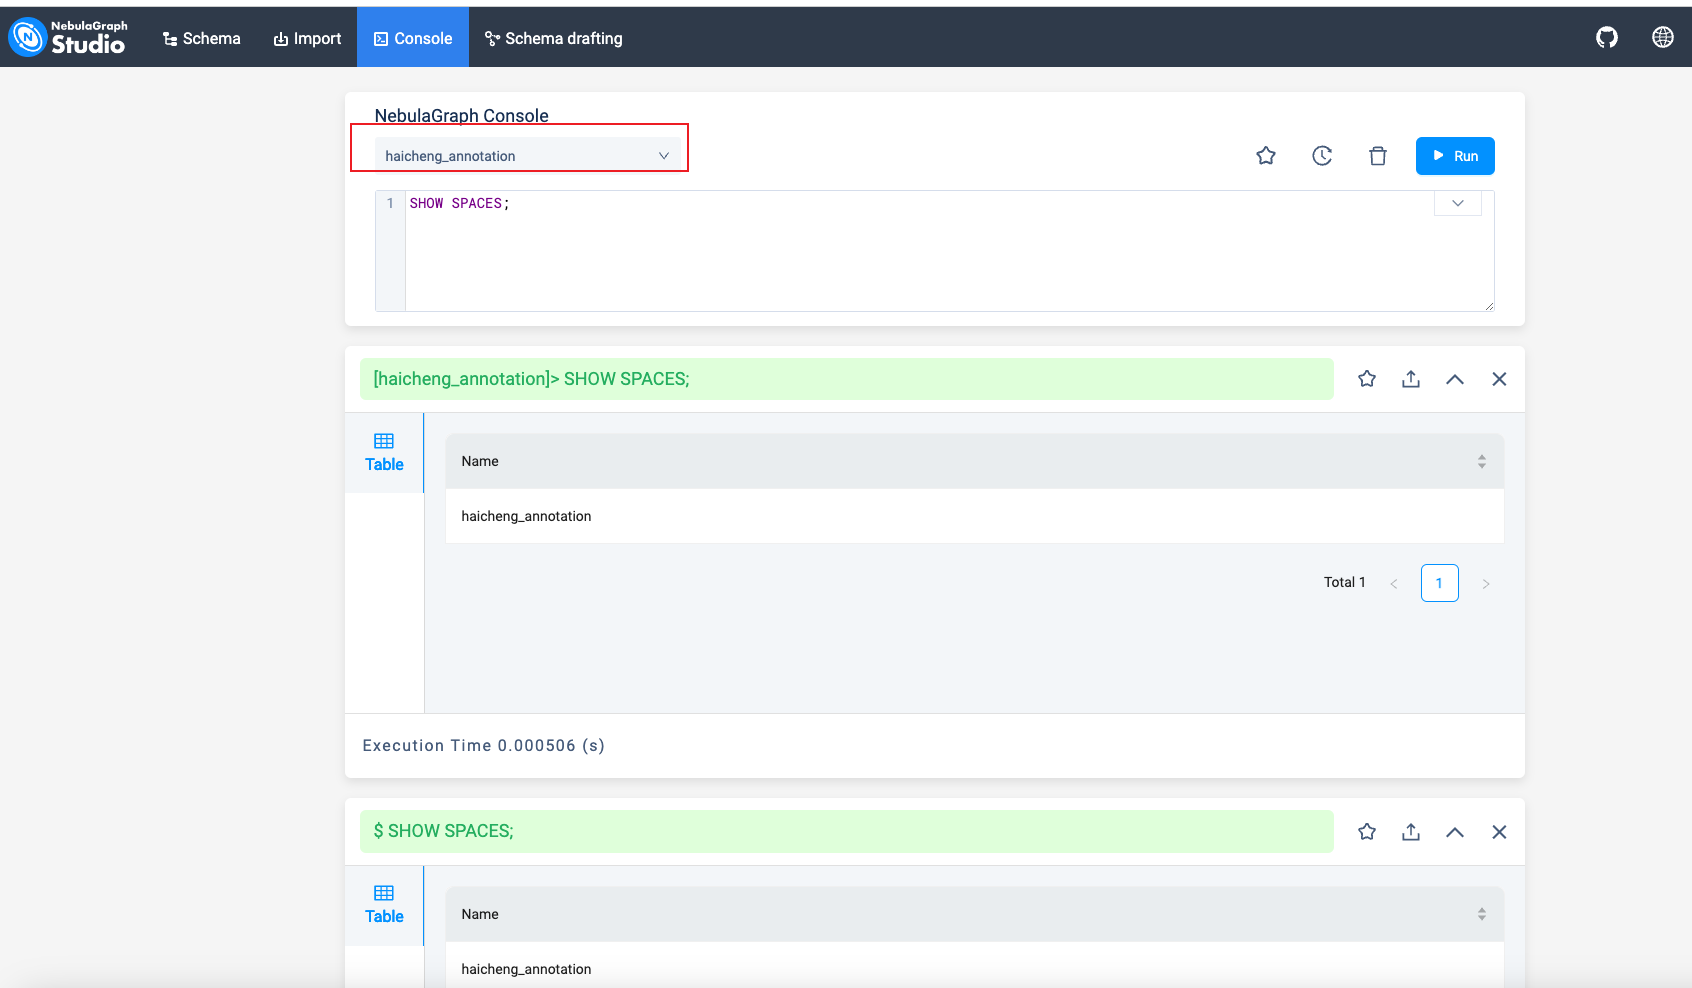Collapse the $ SHOW SPACES result panel

[1455, 832]
